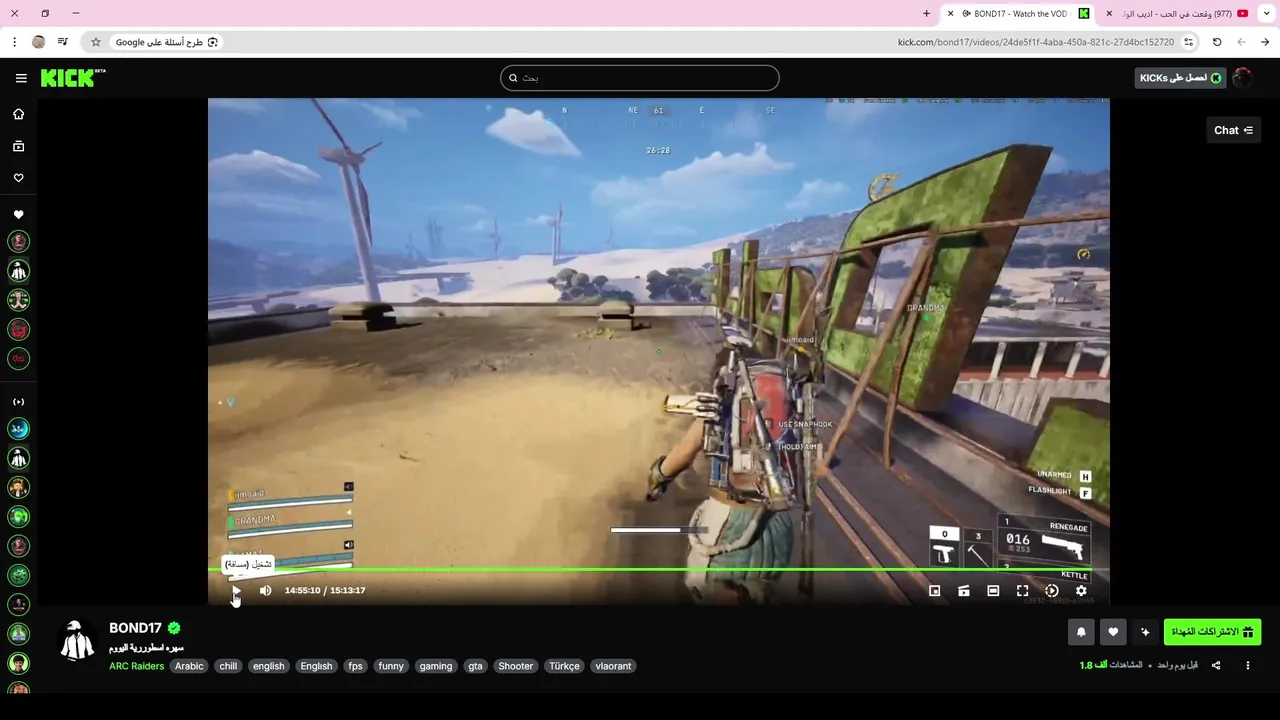The height and width of the screenshot is (720, 1280).
Task: Focus the Kick search field
Action: (x=640, y=78)
